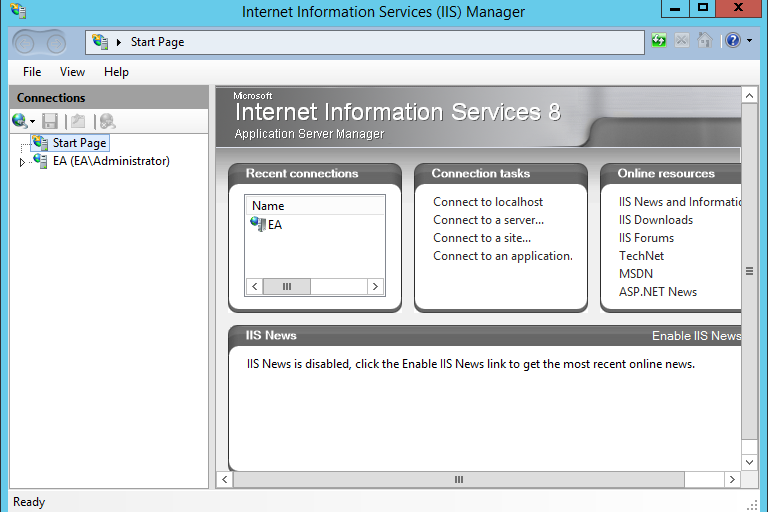The width and height of the screenshot is (768, 512).
Task: Expand the EA server tree node
Action: click(x=22, y=162)
